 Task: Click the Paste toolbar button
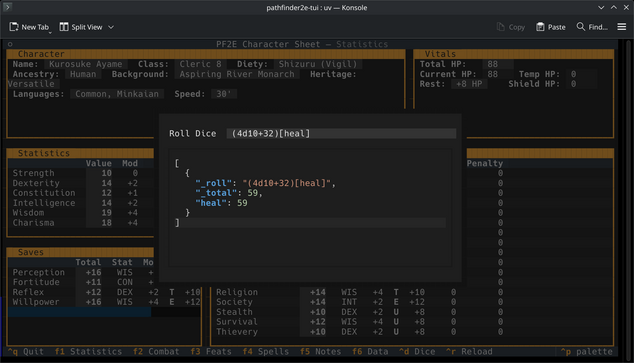pyautogui.click(x=550, y=27)
